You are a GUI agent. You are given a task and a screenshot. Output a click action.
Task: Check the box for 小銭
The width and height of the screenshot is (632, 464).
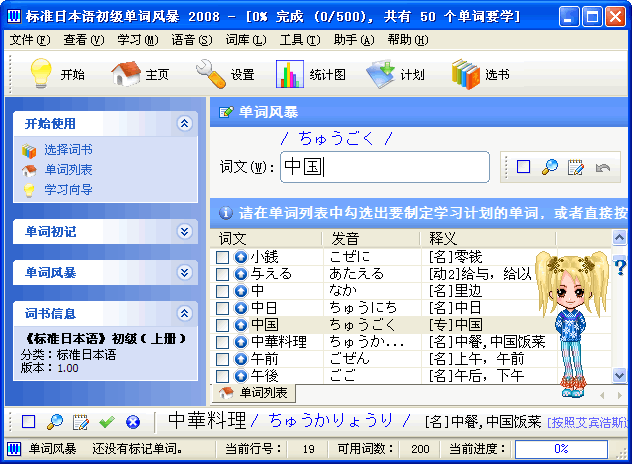click(223, 257)
